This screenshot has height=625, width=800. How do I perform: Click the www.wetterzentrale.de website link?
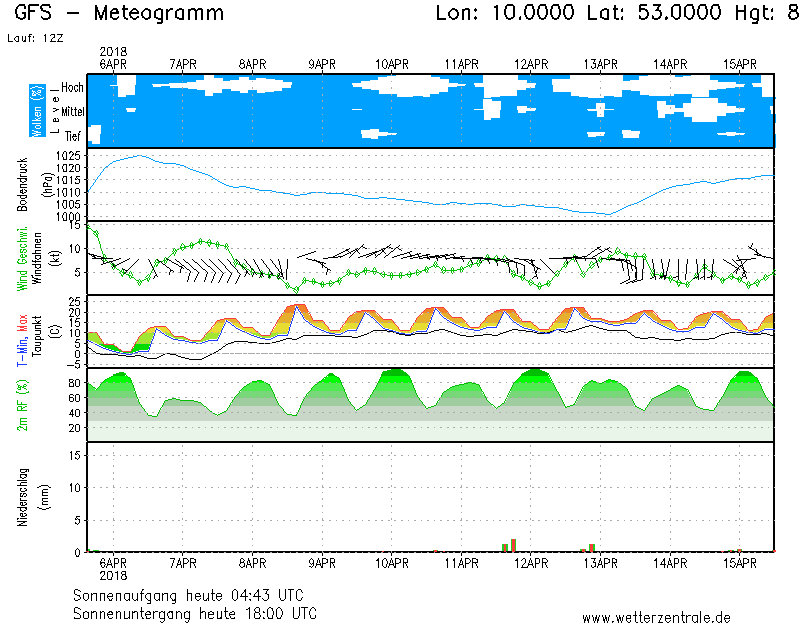click(x=656, y=617)
